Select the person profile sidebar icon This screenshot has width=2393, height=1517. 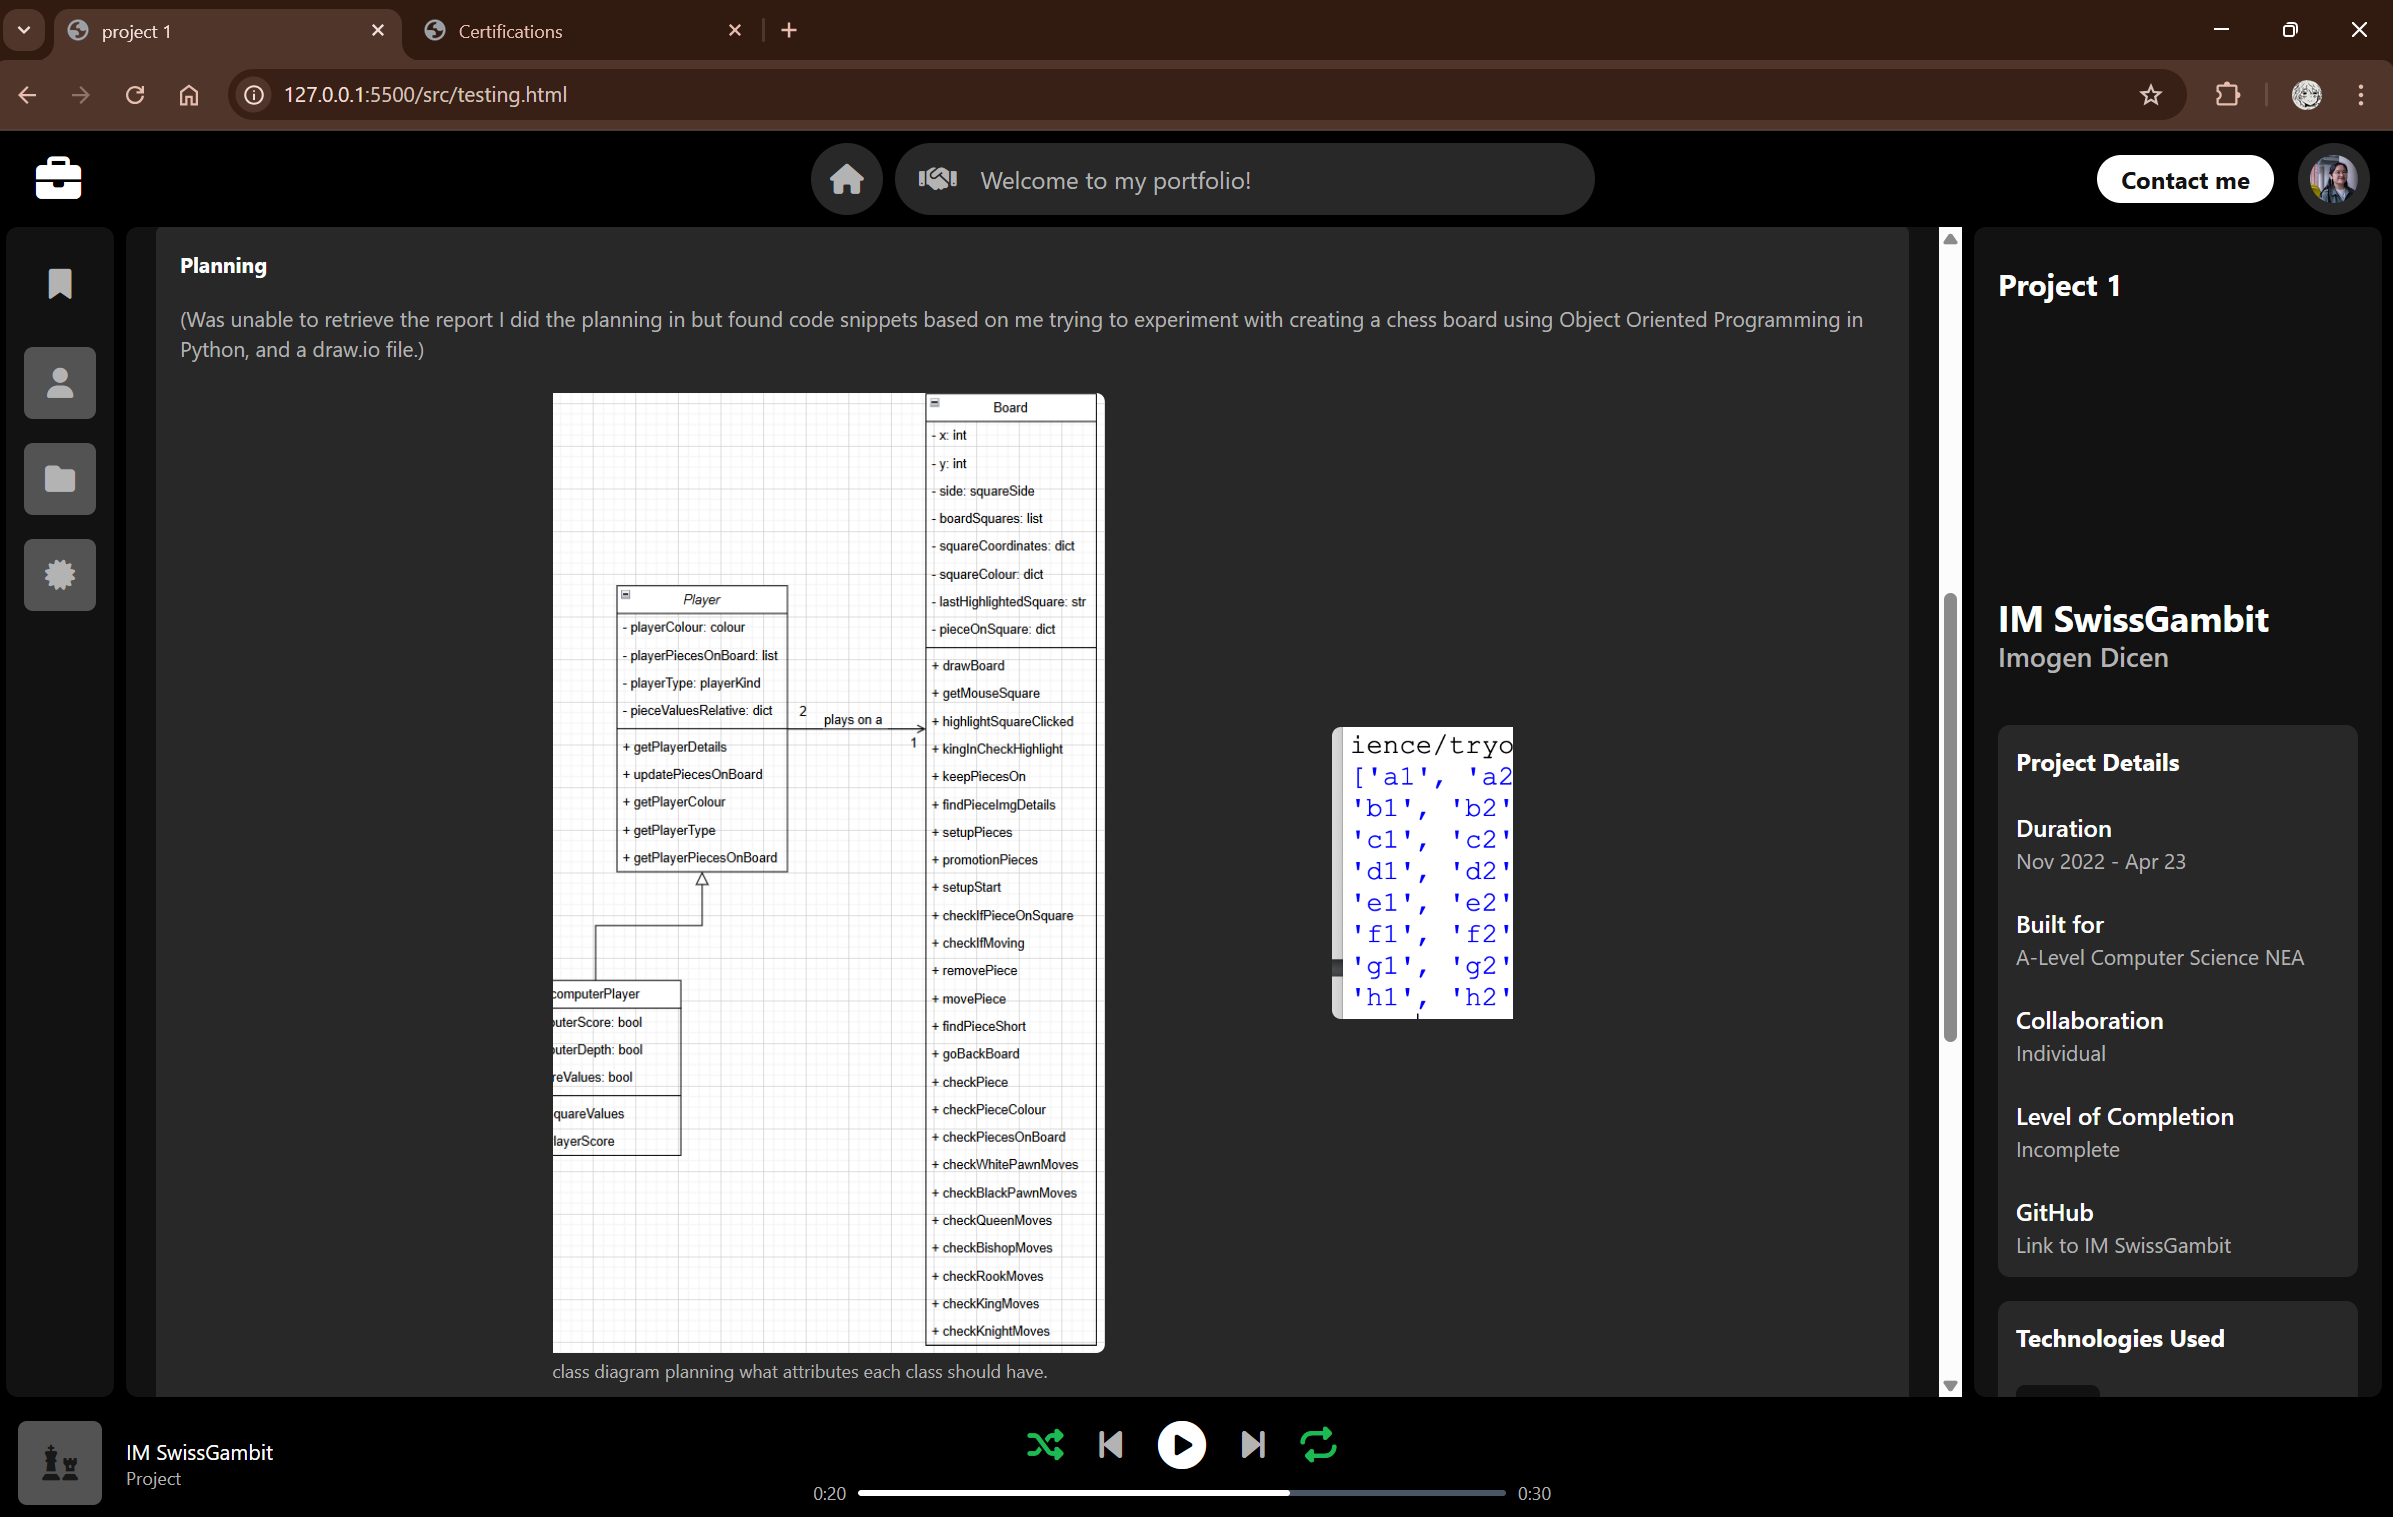60,383
